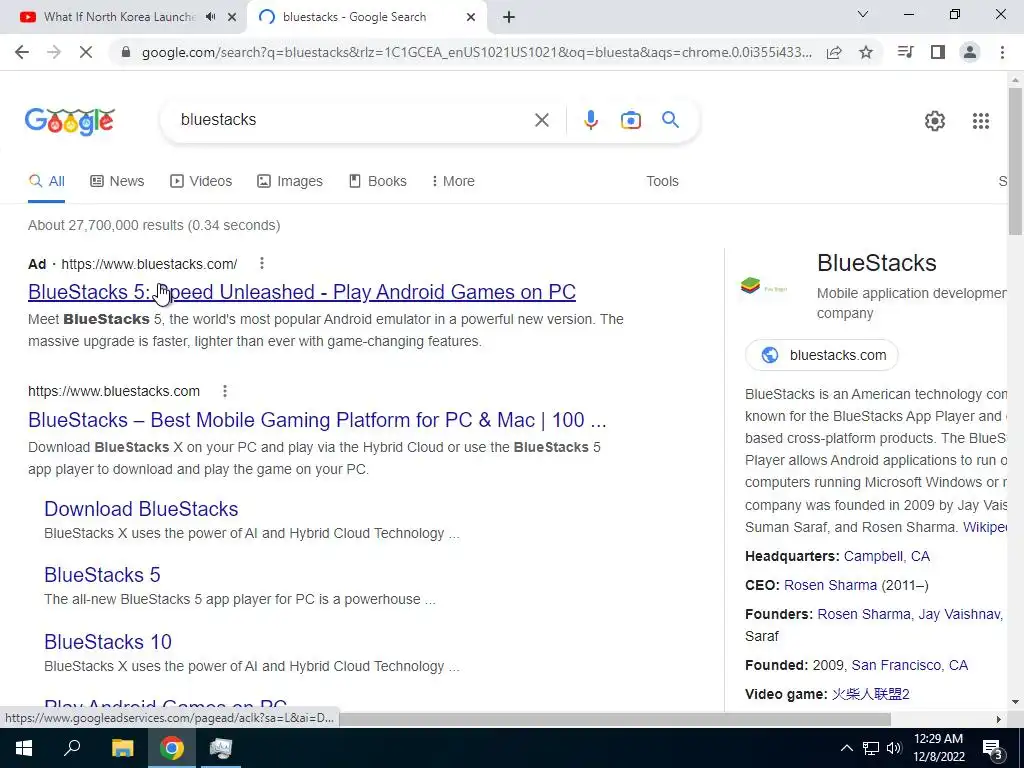Click the Chrome taskbar icon
Screen dimensions: 1024x768
pos(172,748)
